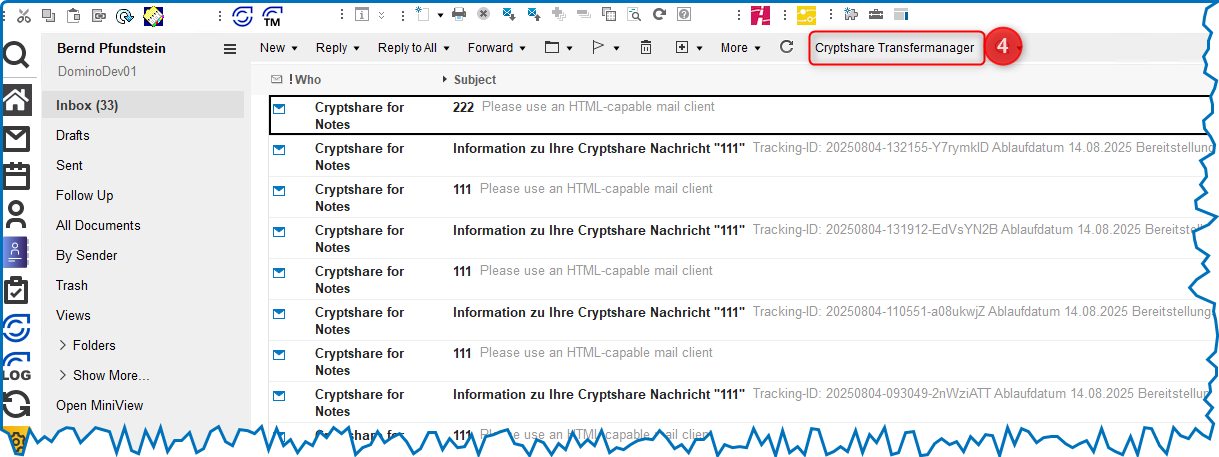Screen dimensions: 1219x457
Task: Select All Documents view
Action: click(x=98, y=225)
